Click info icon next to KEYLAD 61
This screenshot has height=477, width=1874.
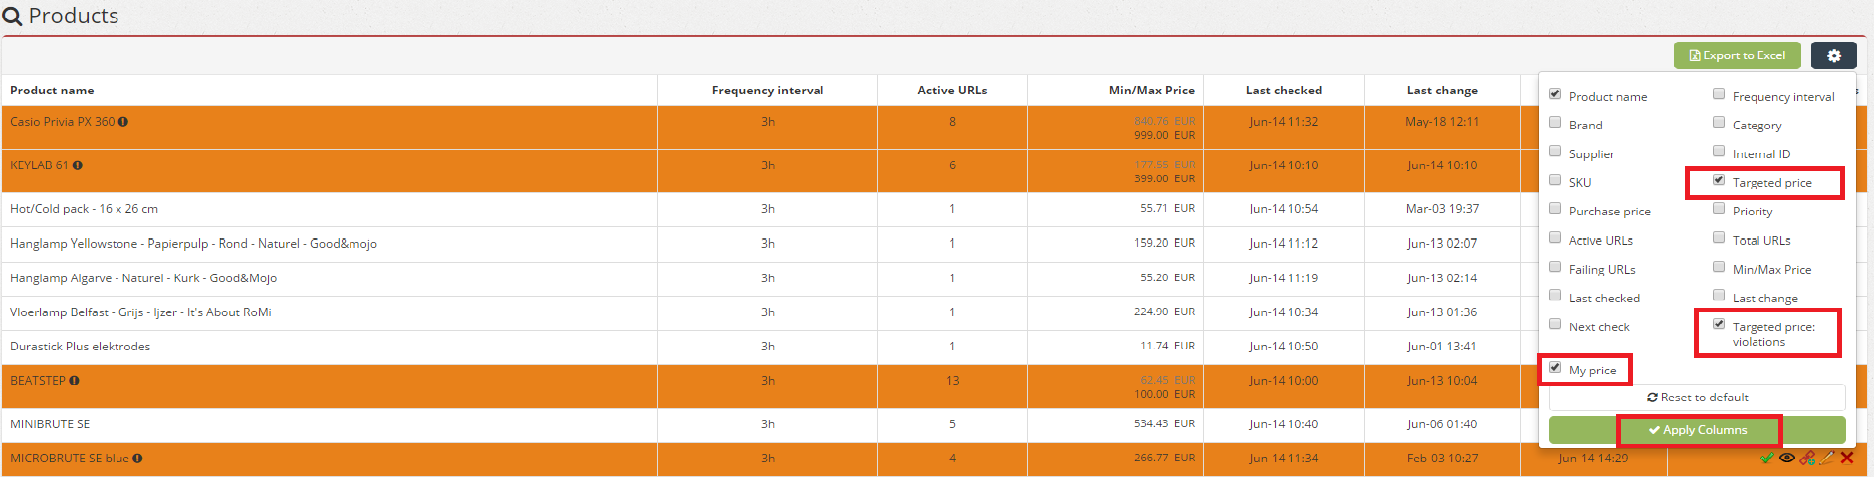[x=77, y=165]
